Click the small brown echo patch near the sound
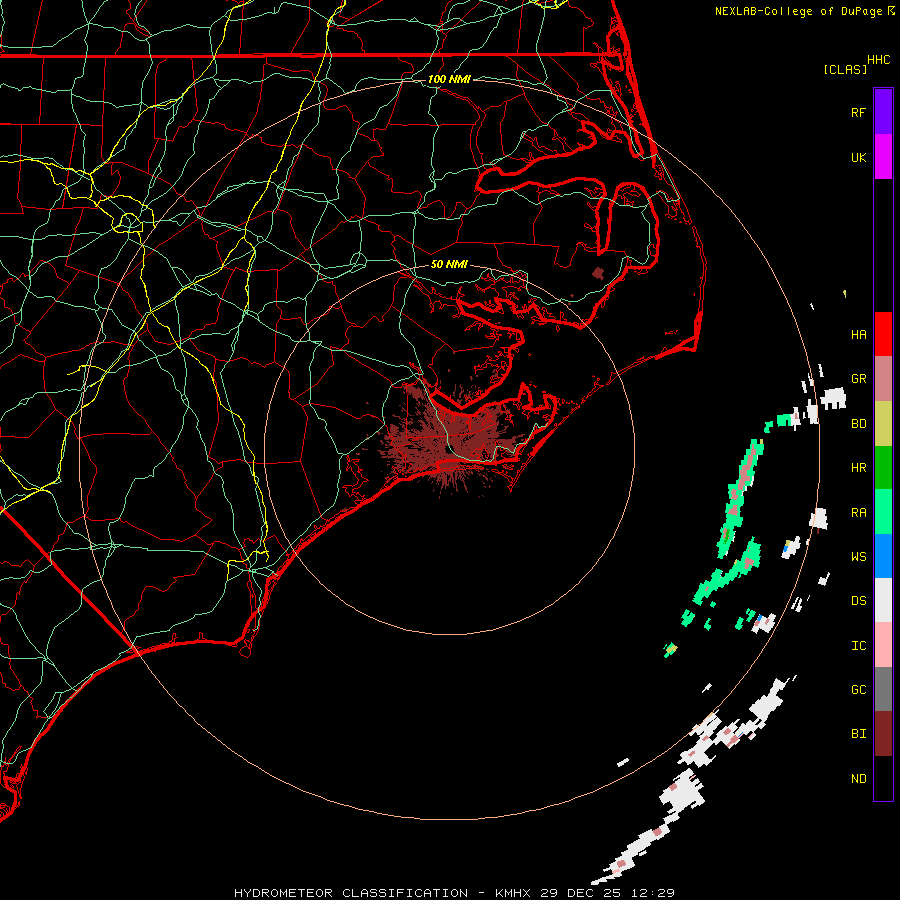The height and width of the screenshot is (900, 900). tap(598, 273)
